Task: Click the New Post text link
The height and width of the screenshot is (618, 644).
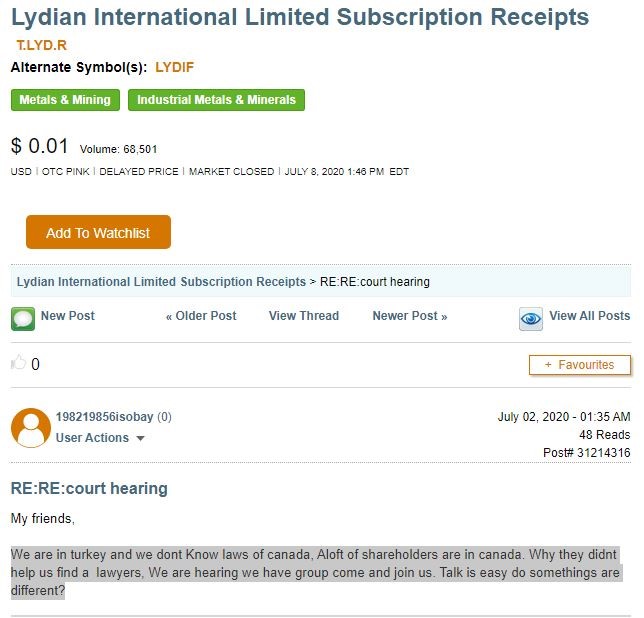Action: [x=68, y=316]
